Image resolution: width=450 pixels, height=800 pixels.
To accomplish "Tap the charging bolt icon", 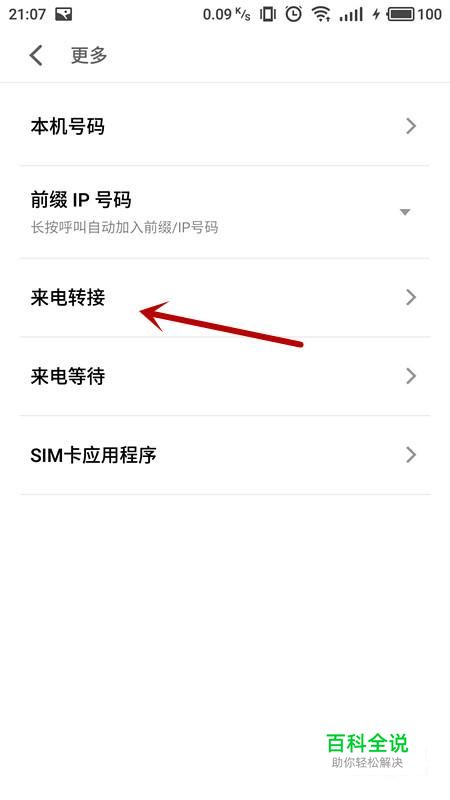I will click(376, 14).
